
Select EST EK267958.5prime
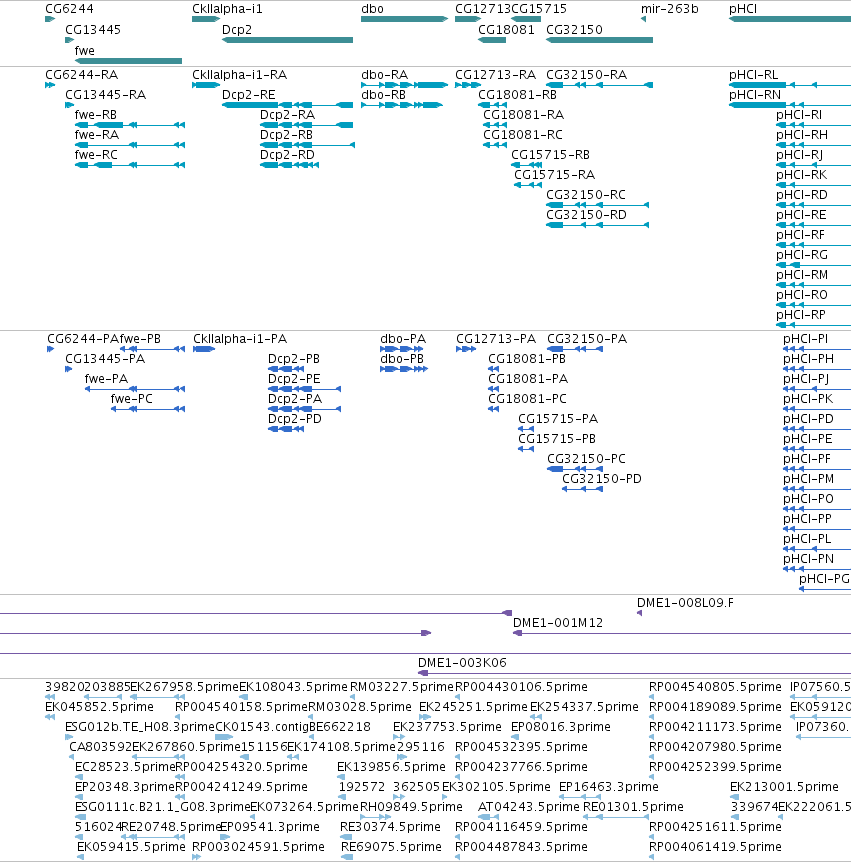(x=184, y=687)
